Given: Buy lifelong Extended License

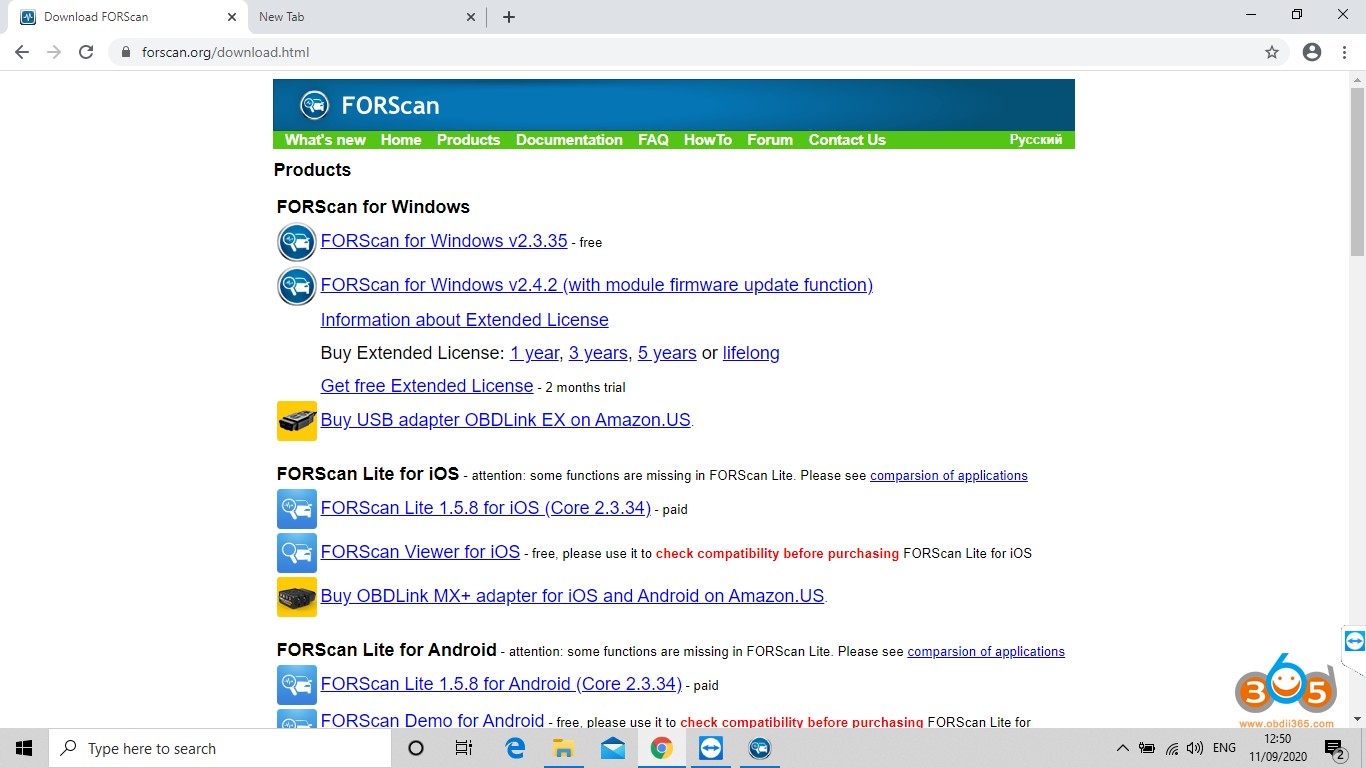Looking at the screenshot, I should (751, 353).
